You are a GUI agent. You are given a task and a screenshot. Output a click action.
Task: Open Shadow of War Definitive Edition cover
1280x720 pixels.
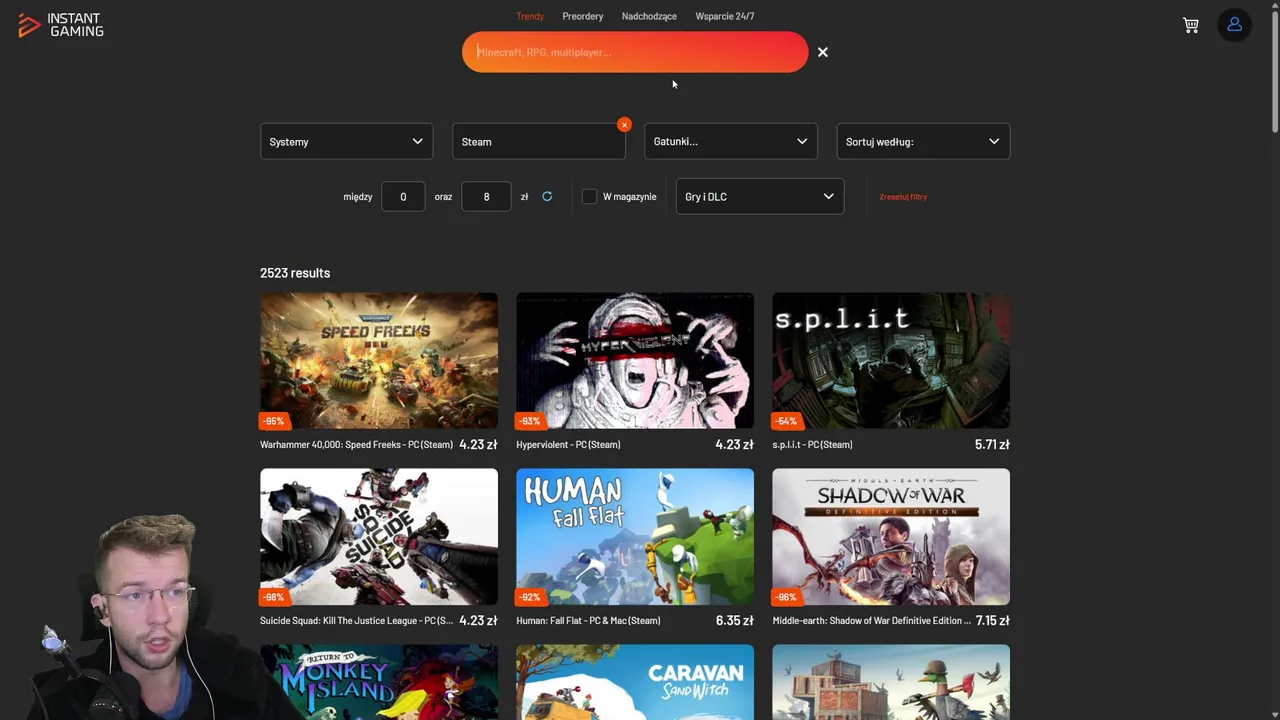pyautogui.click(x=891, y=537)
